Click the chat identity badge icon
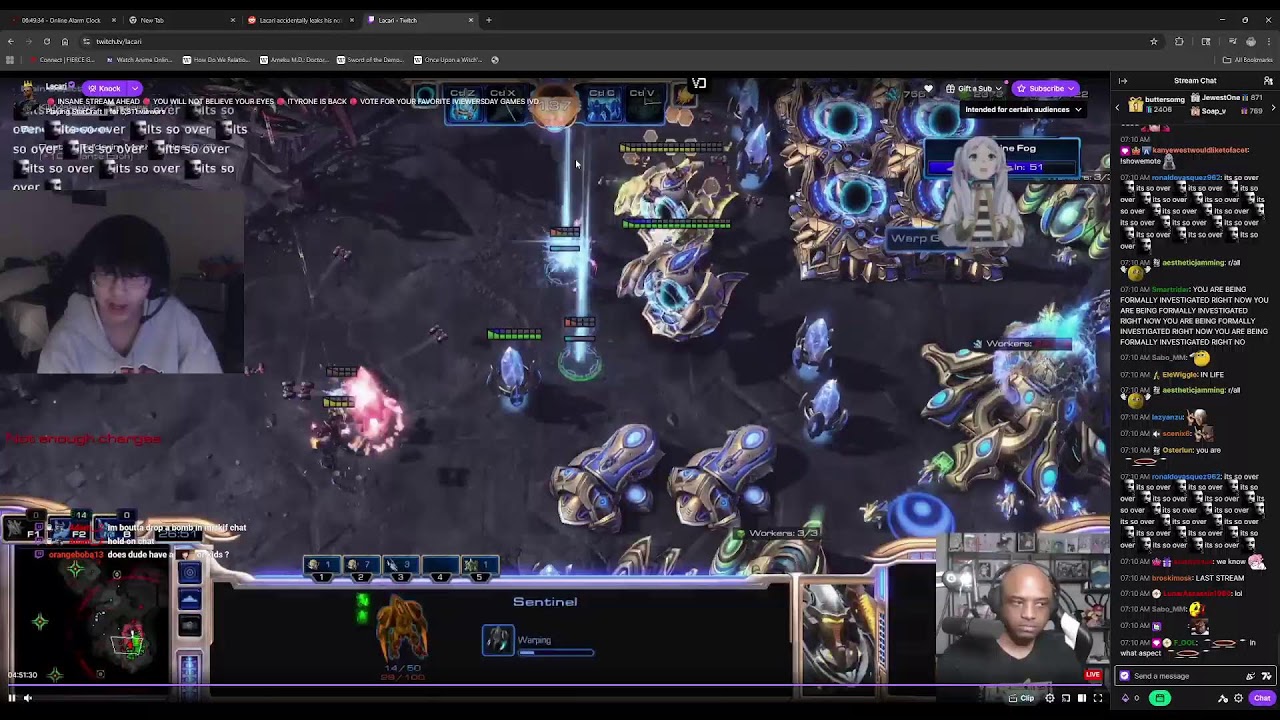 point(1125,676)
